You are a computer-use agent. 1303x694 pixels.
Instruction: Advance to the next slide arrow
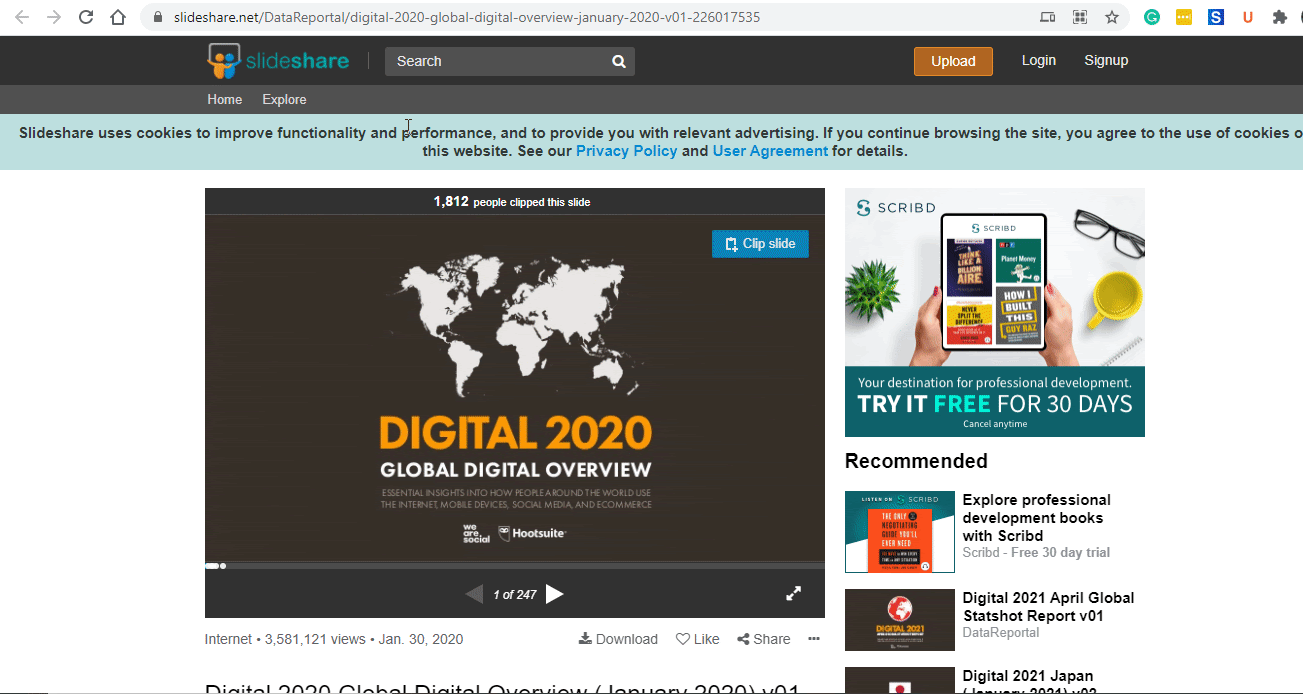(555, 594)
